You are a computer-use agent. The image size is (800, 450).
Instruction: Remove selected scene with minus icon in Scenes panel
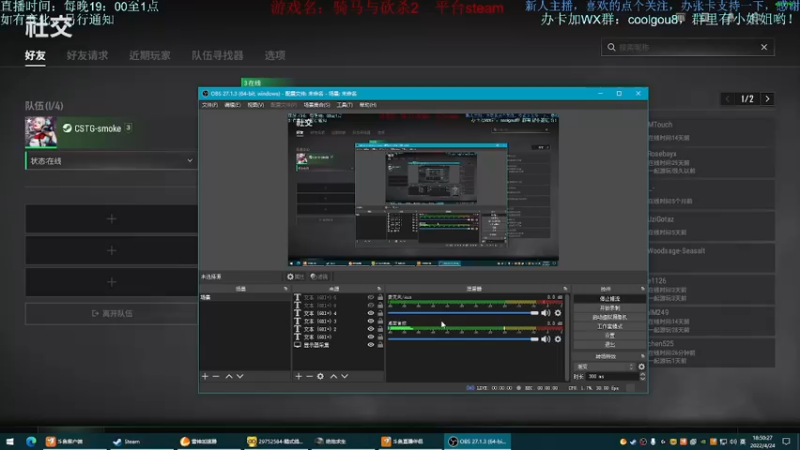(x=216, y=377)
